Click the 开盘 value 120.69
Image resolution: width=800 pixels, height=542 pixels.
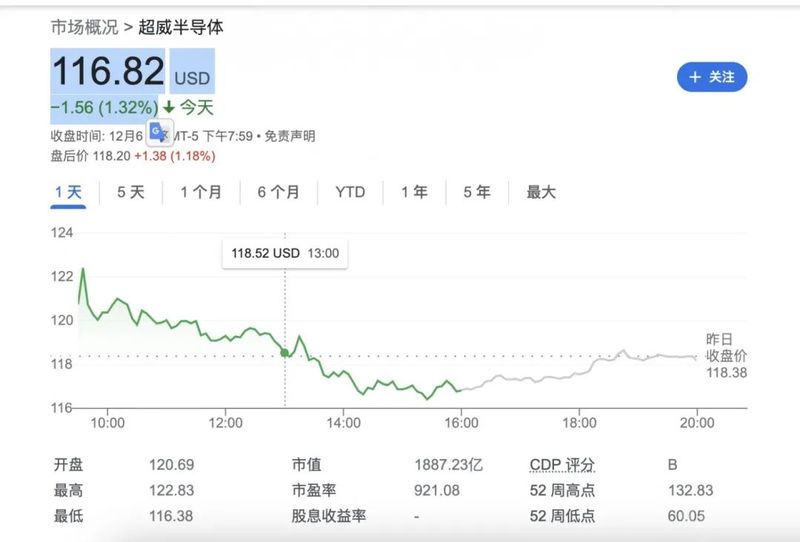(171, 465)
